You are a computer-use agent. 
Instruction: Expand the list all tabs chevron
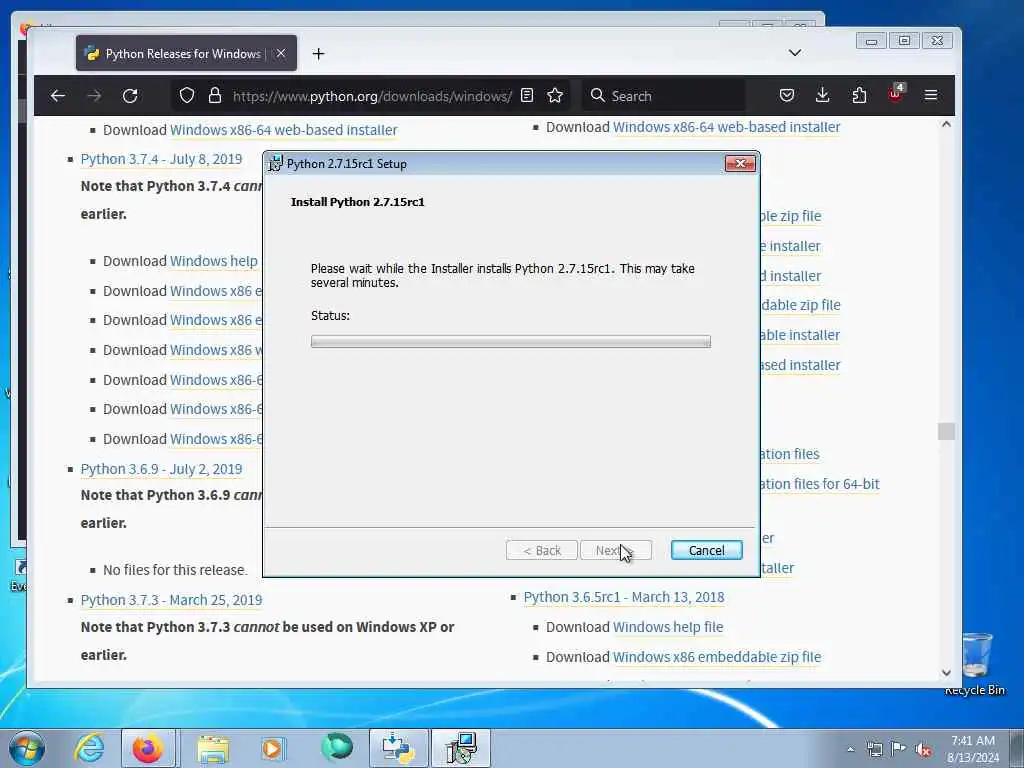[x=795, y=53]
